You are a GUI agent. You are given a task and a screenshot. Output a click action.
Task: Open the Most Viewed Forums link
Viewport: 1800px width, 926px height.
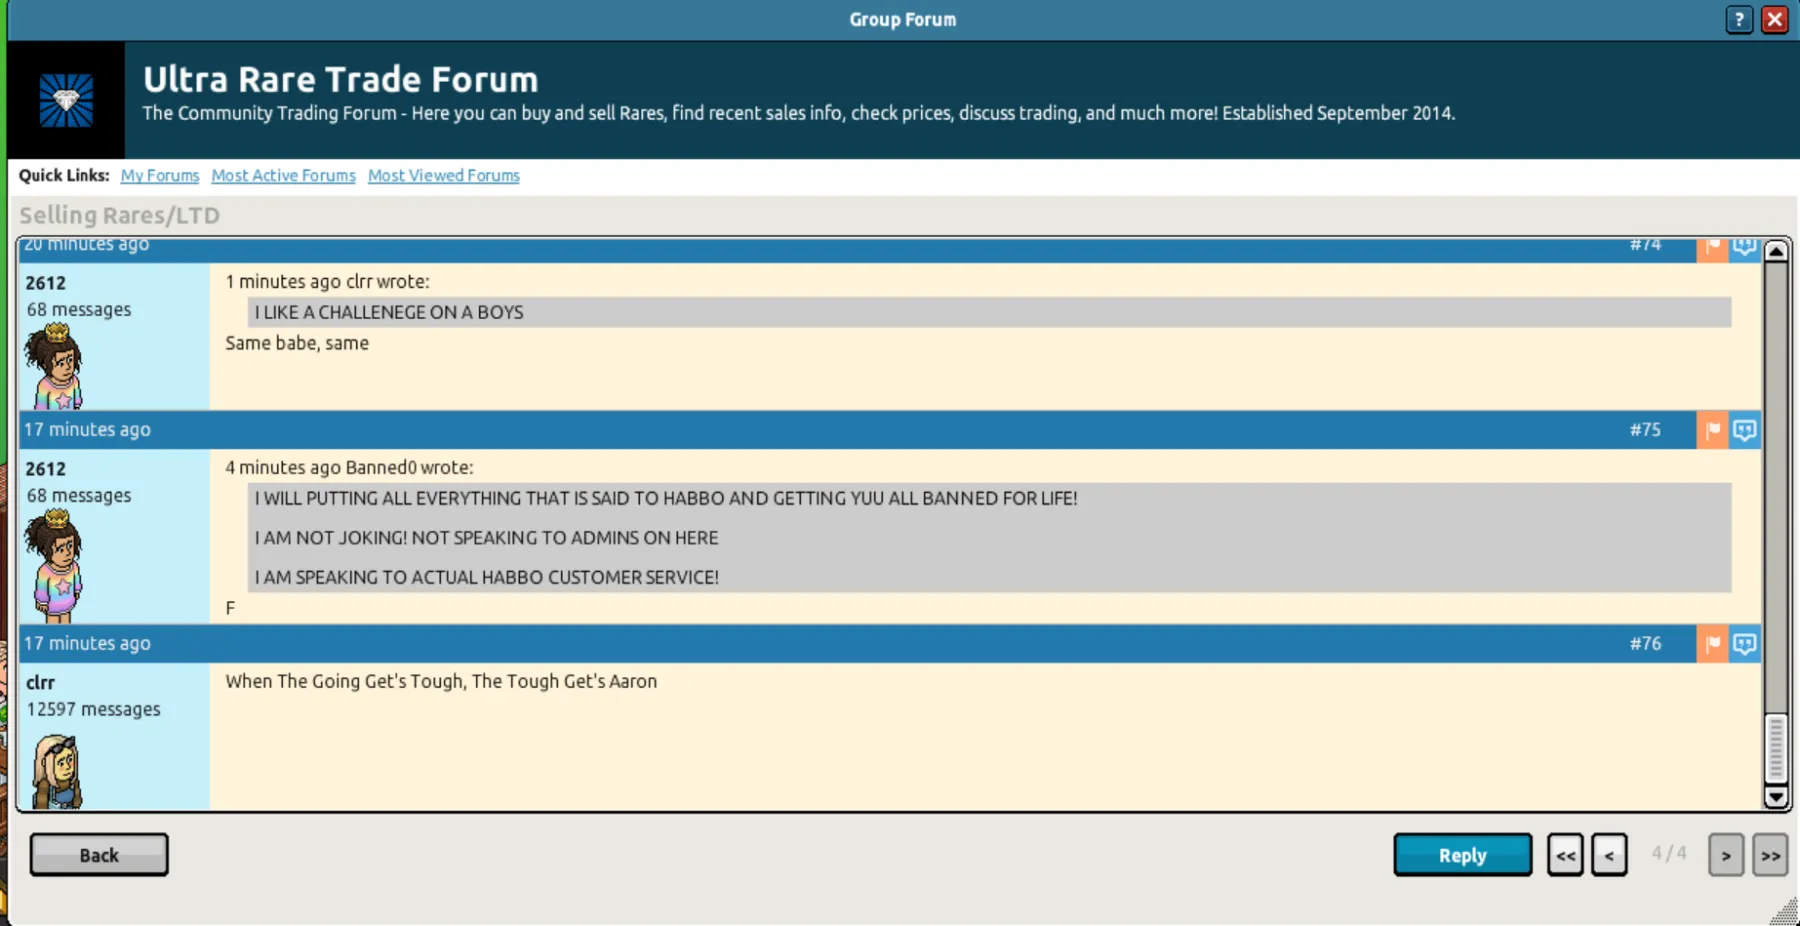443,176
